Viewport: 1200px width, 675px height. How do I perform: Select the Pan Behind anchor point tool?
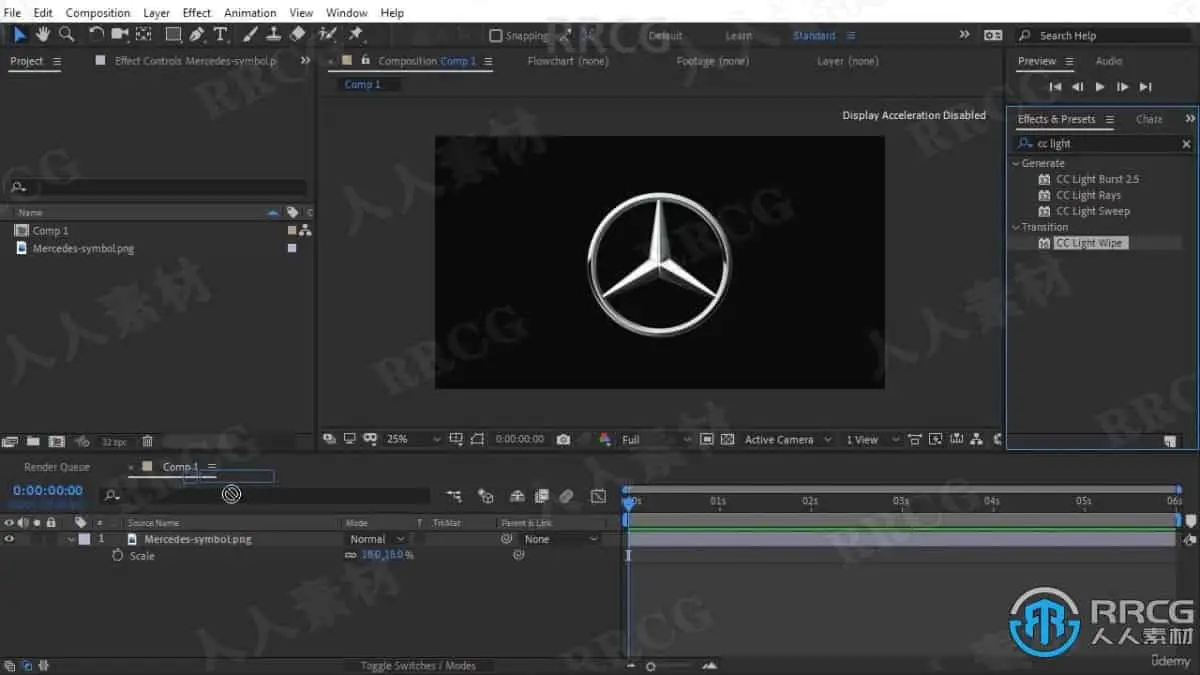[x=143, y=34]
